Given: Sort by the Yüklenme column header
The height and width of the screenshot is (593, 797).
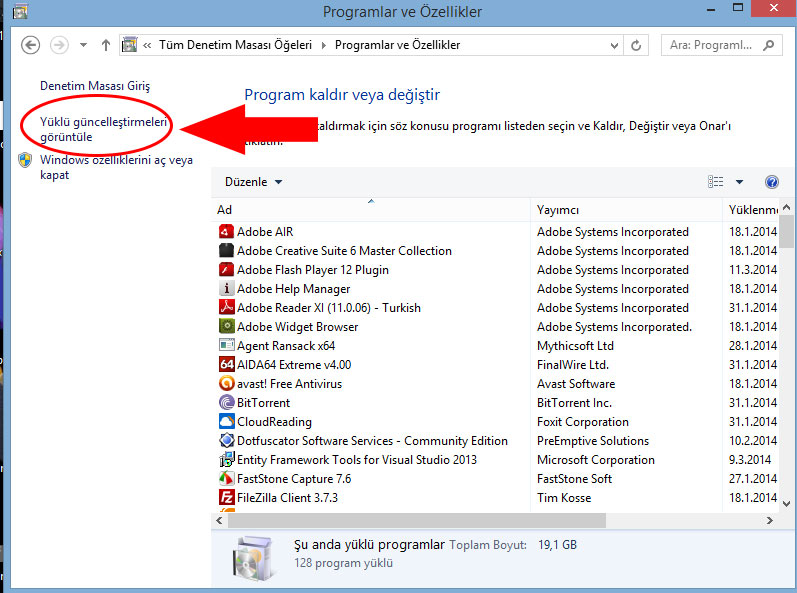Looking at the screenshot, I should click(x=751, y=210).
